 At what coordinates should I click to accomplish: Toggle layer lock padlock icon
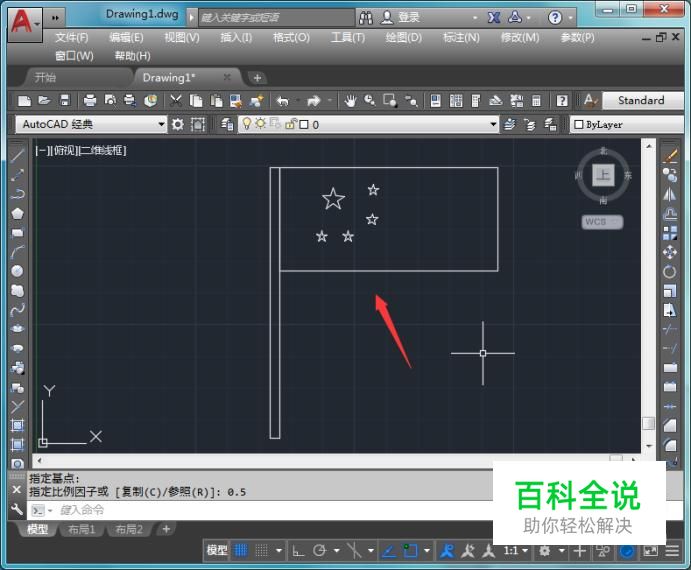[x=290, y=124]
